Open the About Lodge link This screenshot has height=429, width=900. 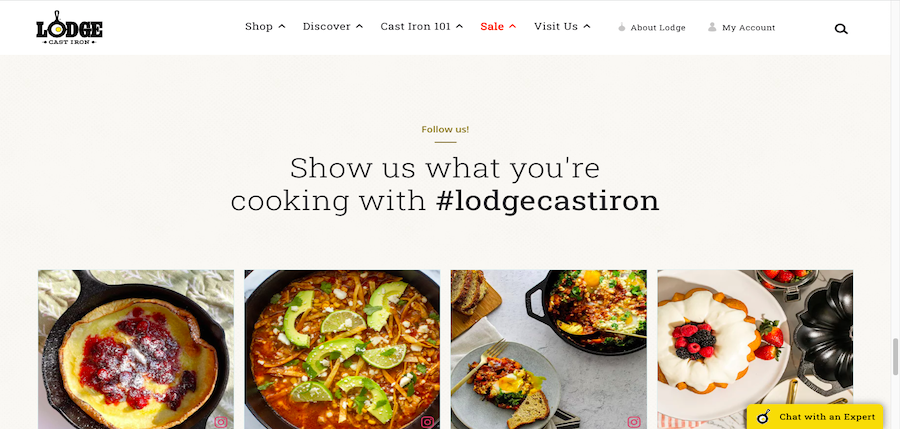click(x=658, y=28)
